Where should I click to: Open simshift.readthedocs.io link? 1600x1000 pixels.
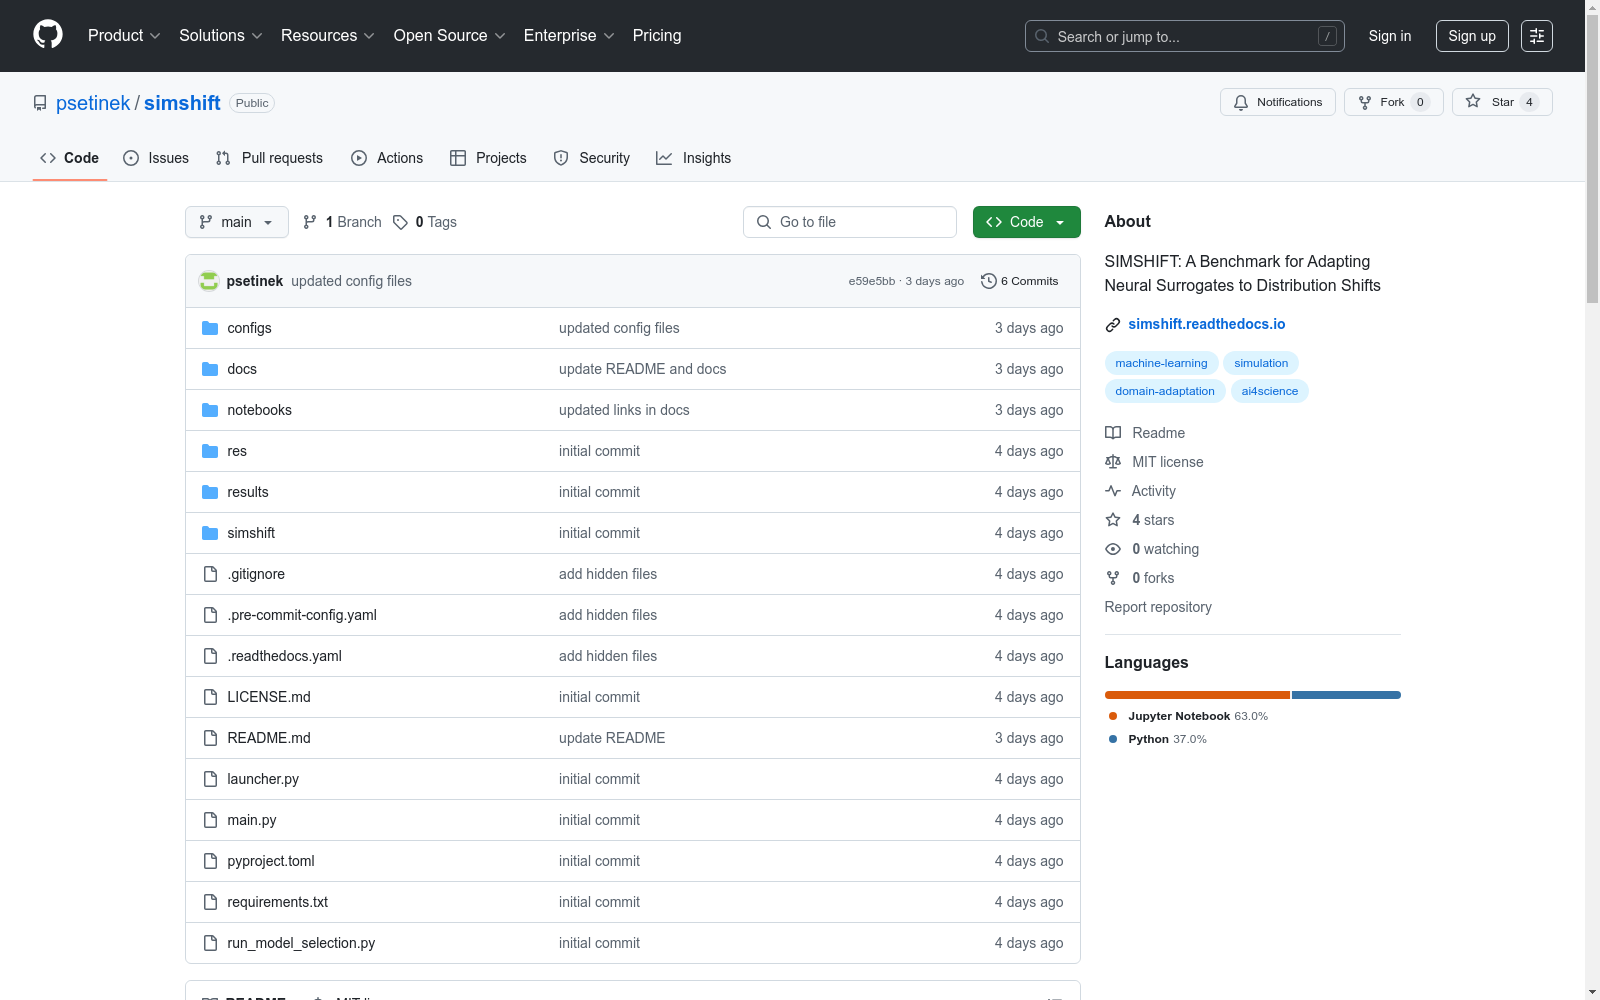(x=1207, y=324)
